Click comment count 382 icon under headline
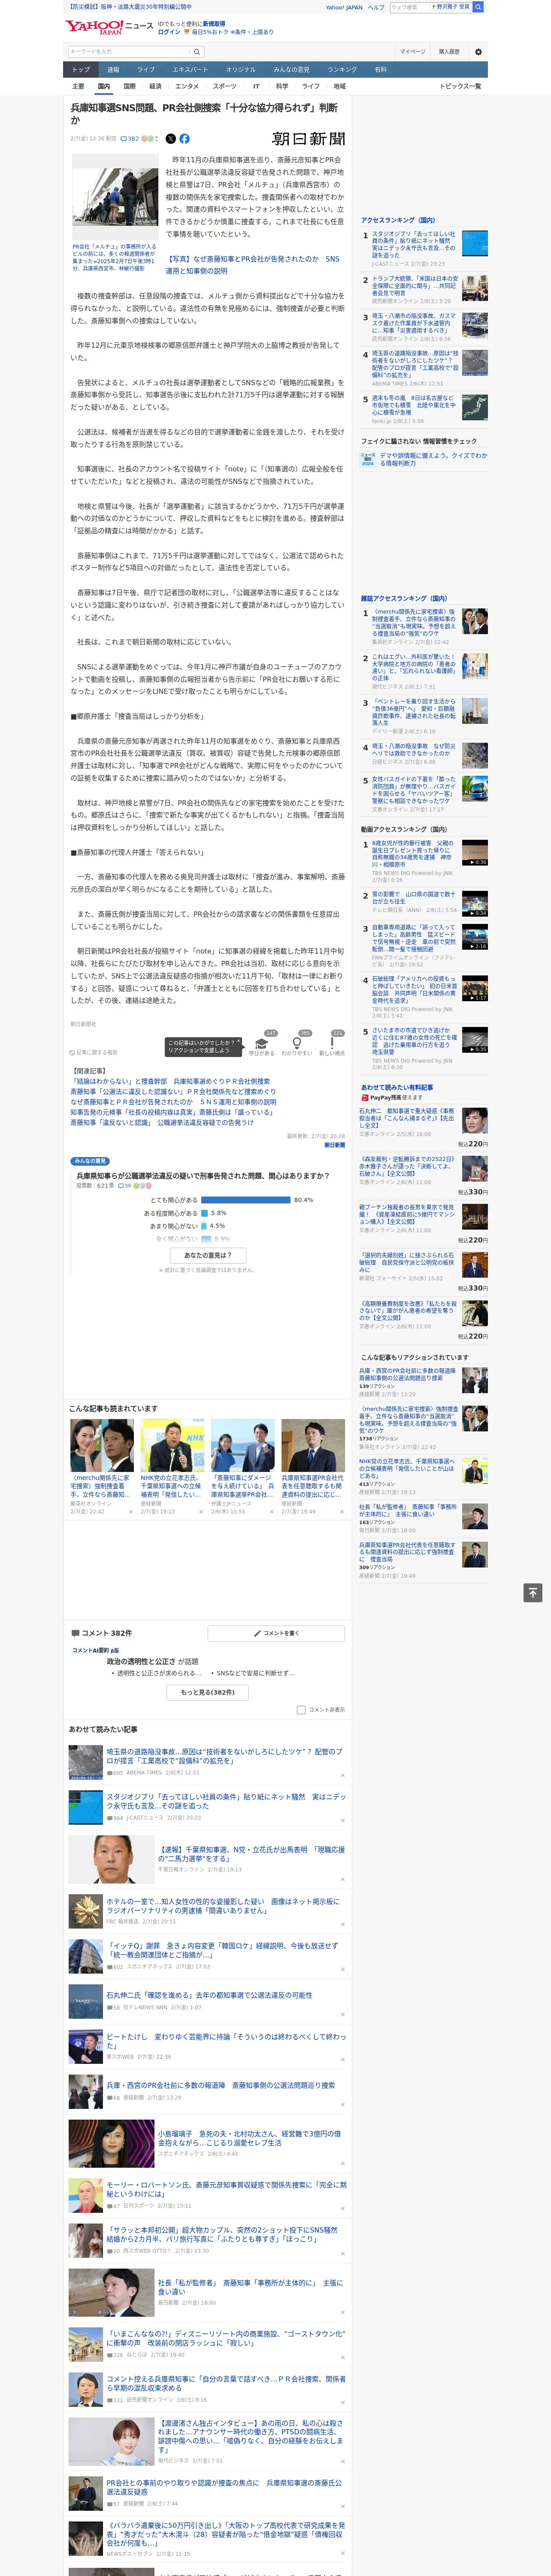This screenshot has width=551, height=2576. [x=129, y=139]
